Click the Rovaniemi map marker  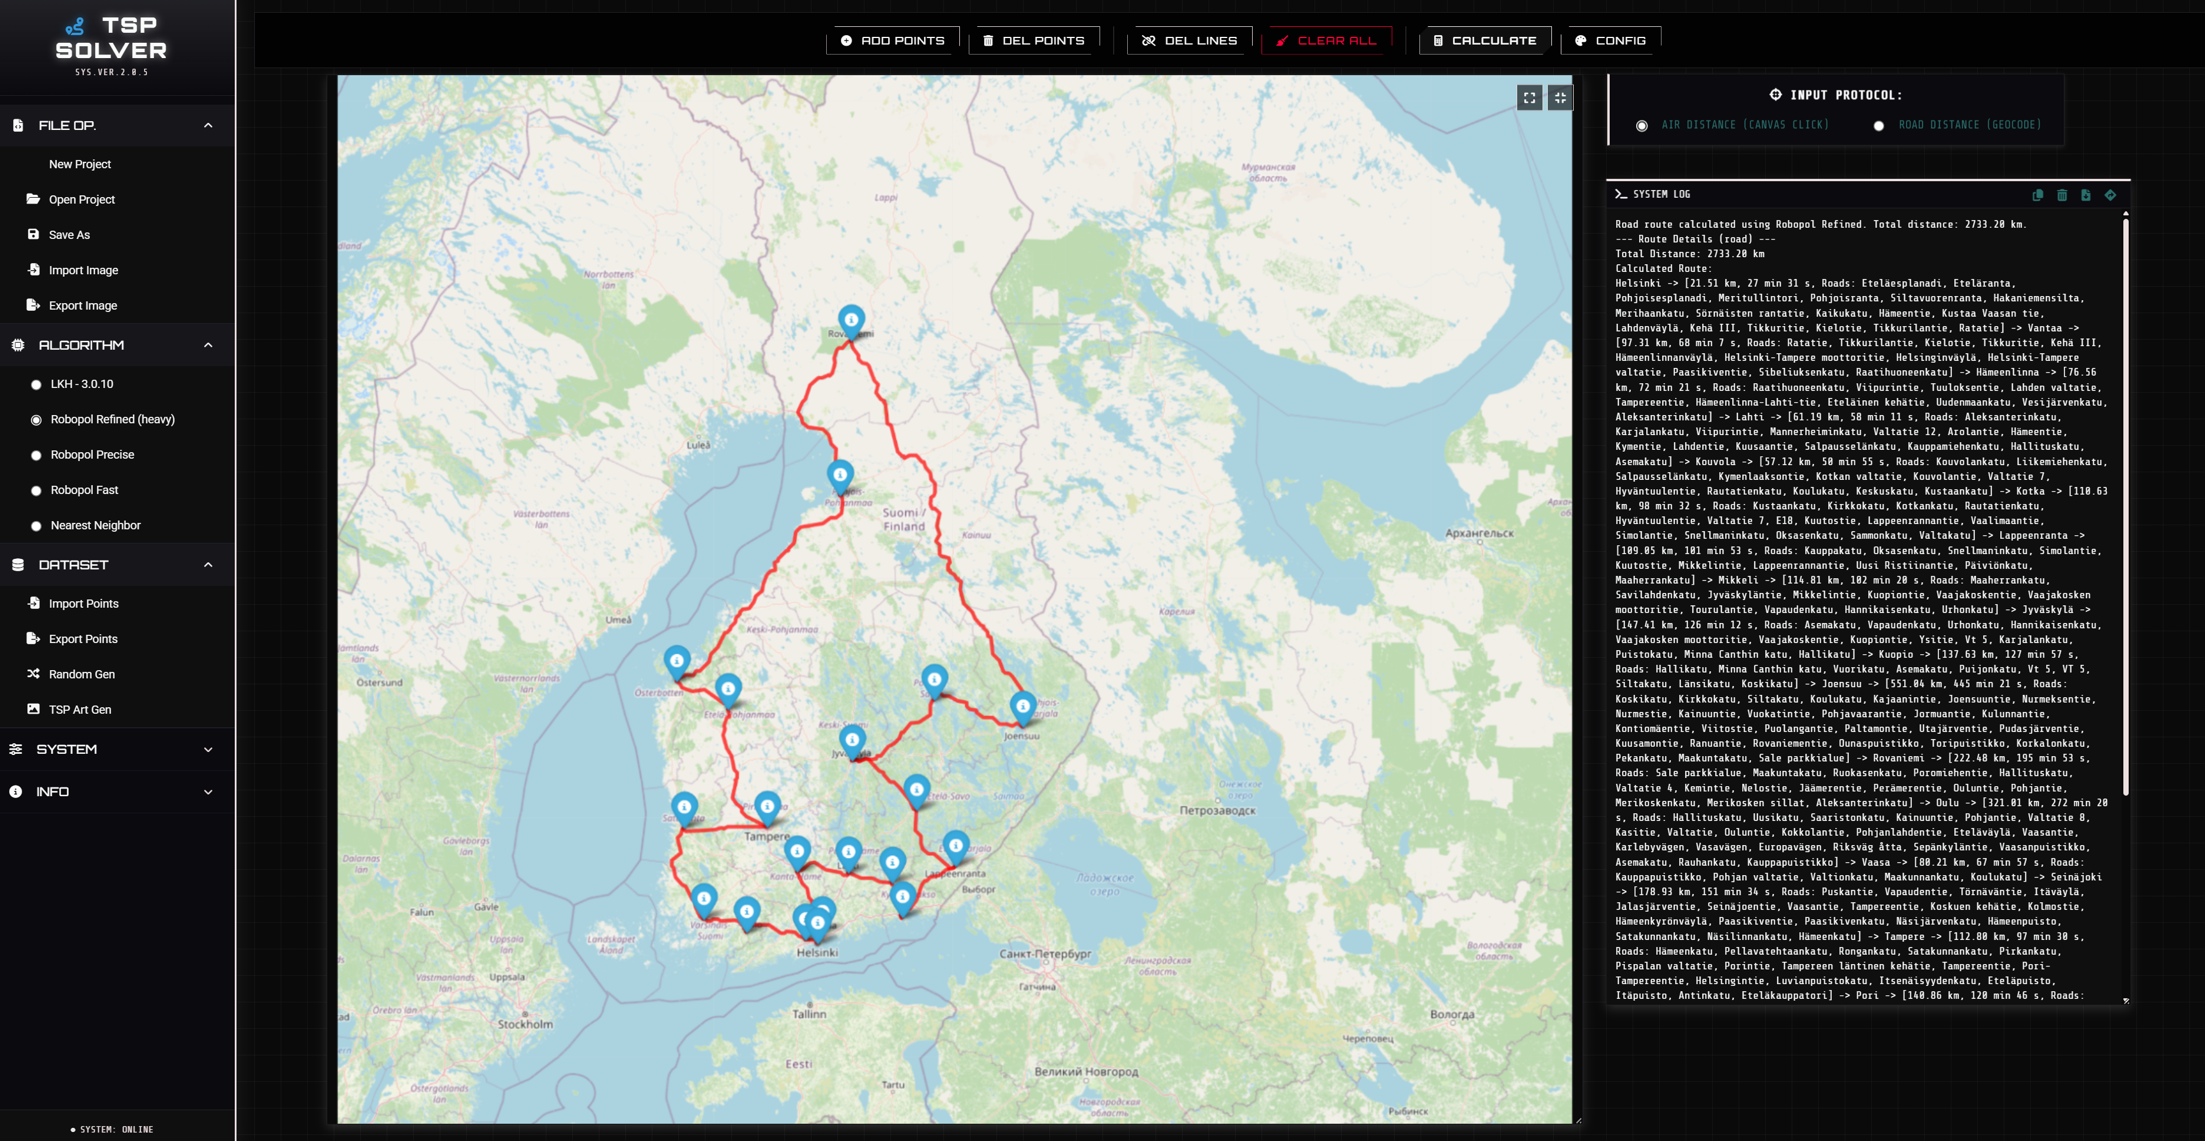[851, 320]
